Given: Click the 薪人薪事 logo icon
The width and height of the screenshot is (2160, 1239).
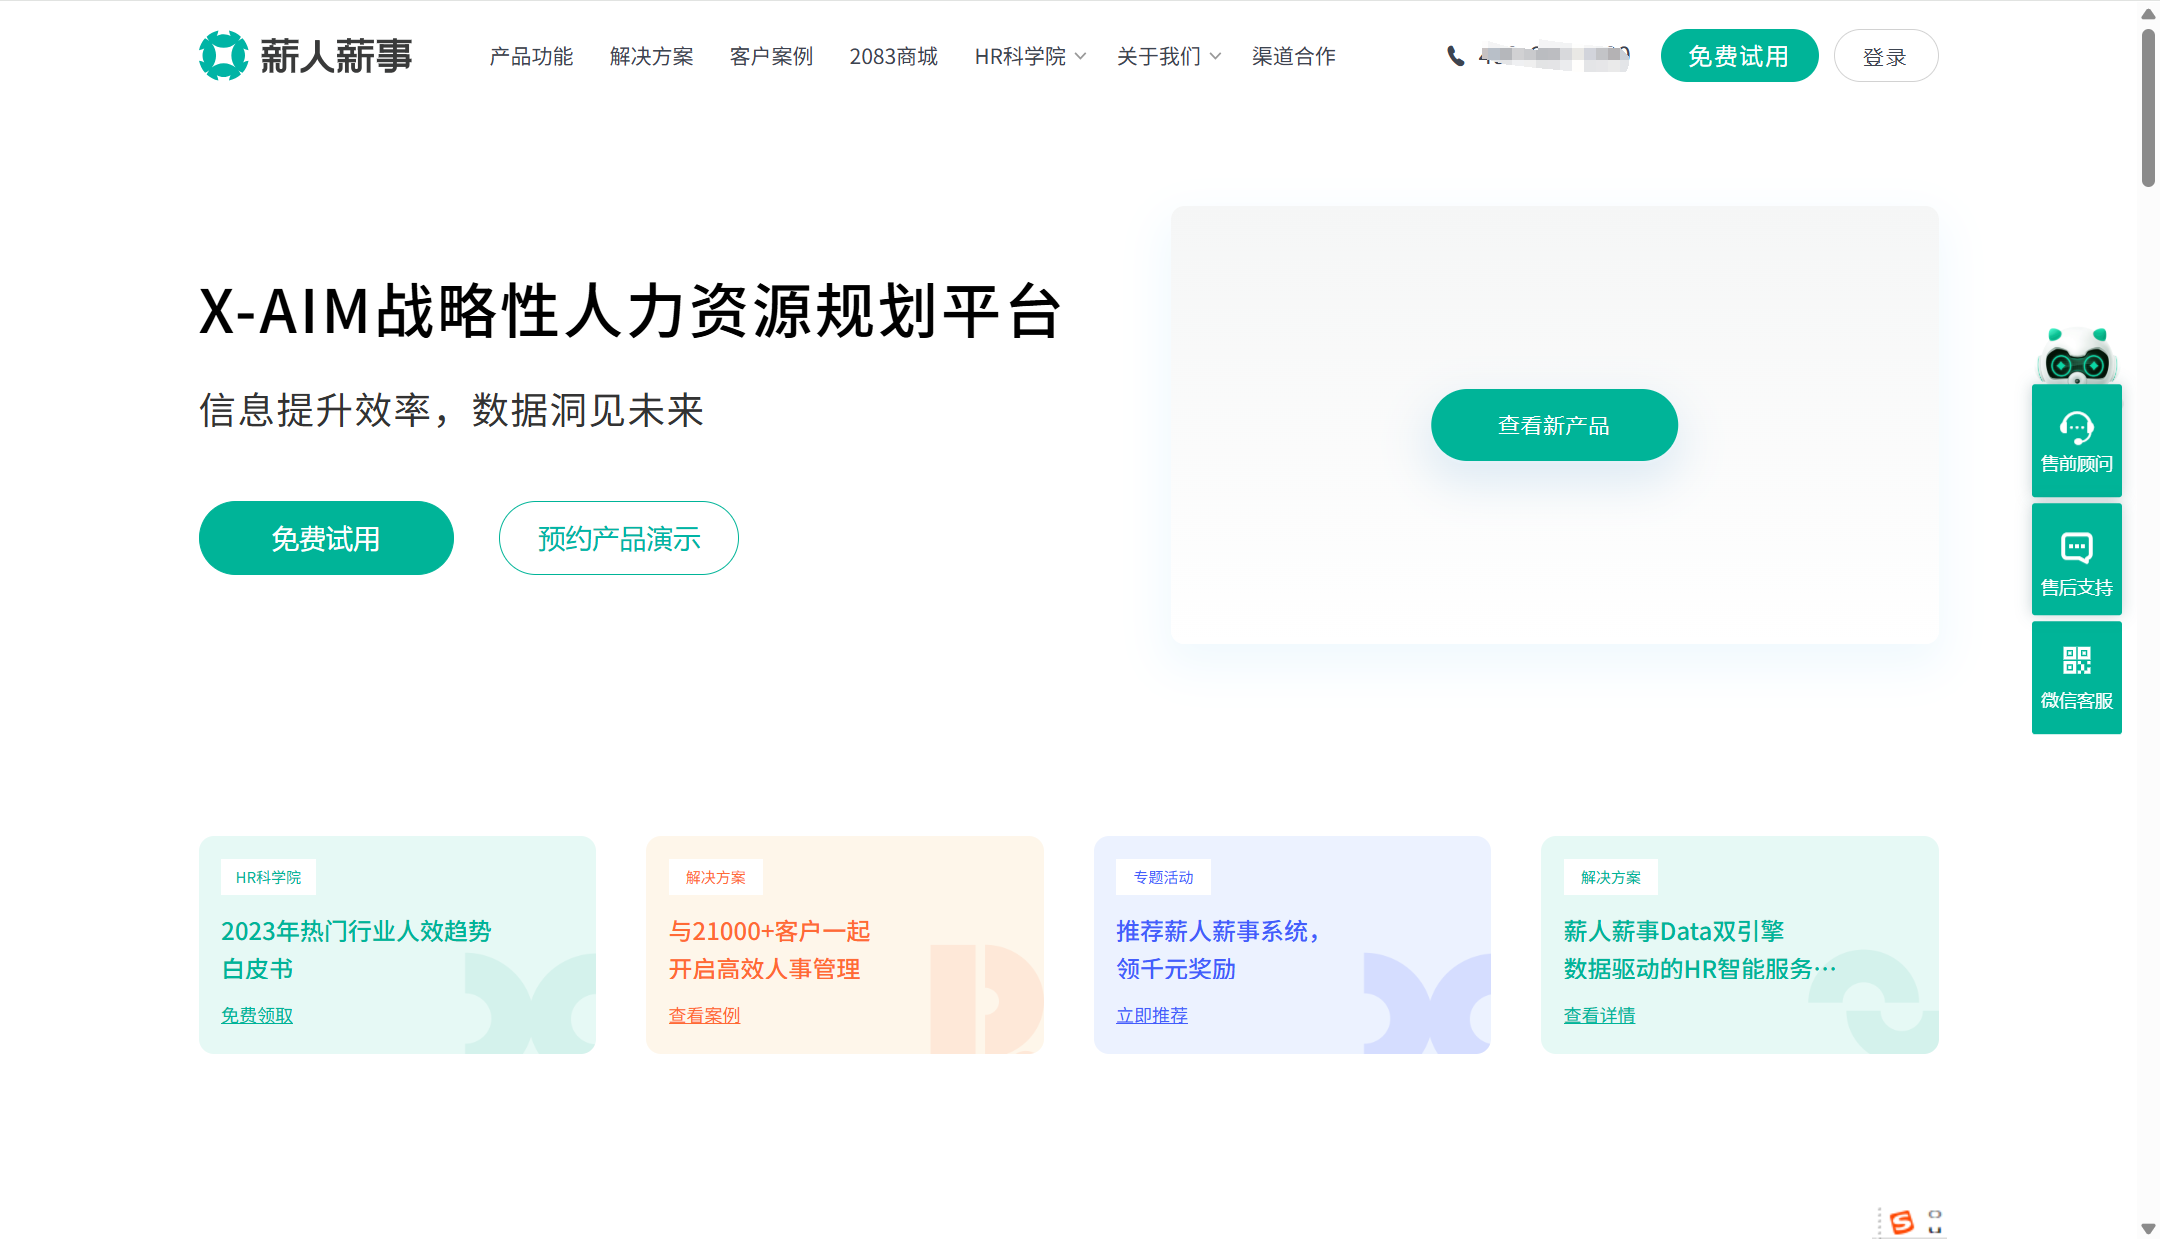Looking at the screenshot, I should click(225, 56).
